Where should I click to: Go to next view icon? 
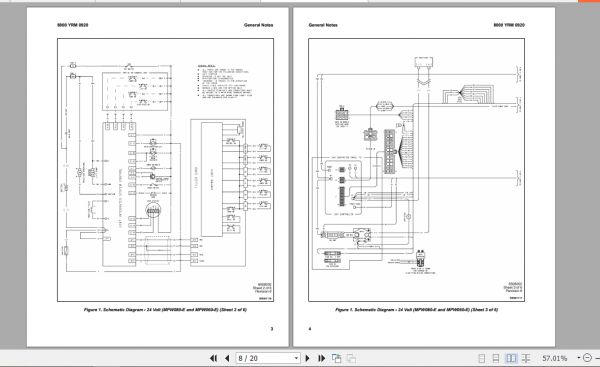351,358
